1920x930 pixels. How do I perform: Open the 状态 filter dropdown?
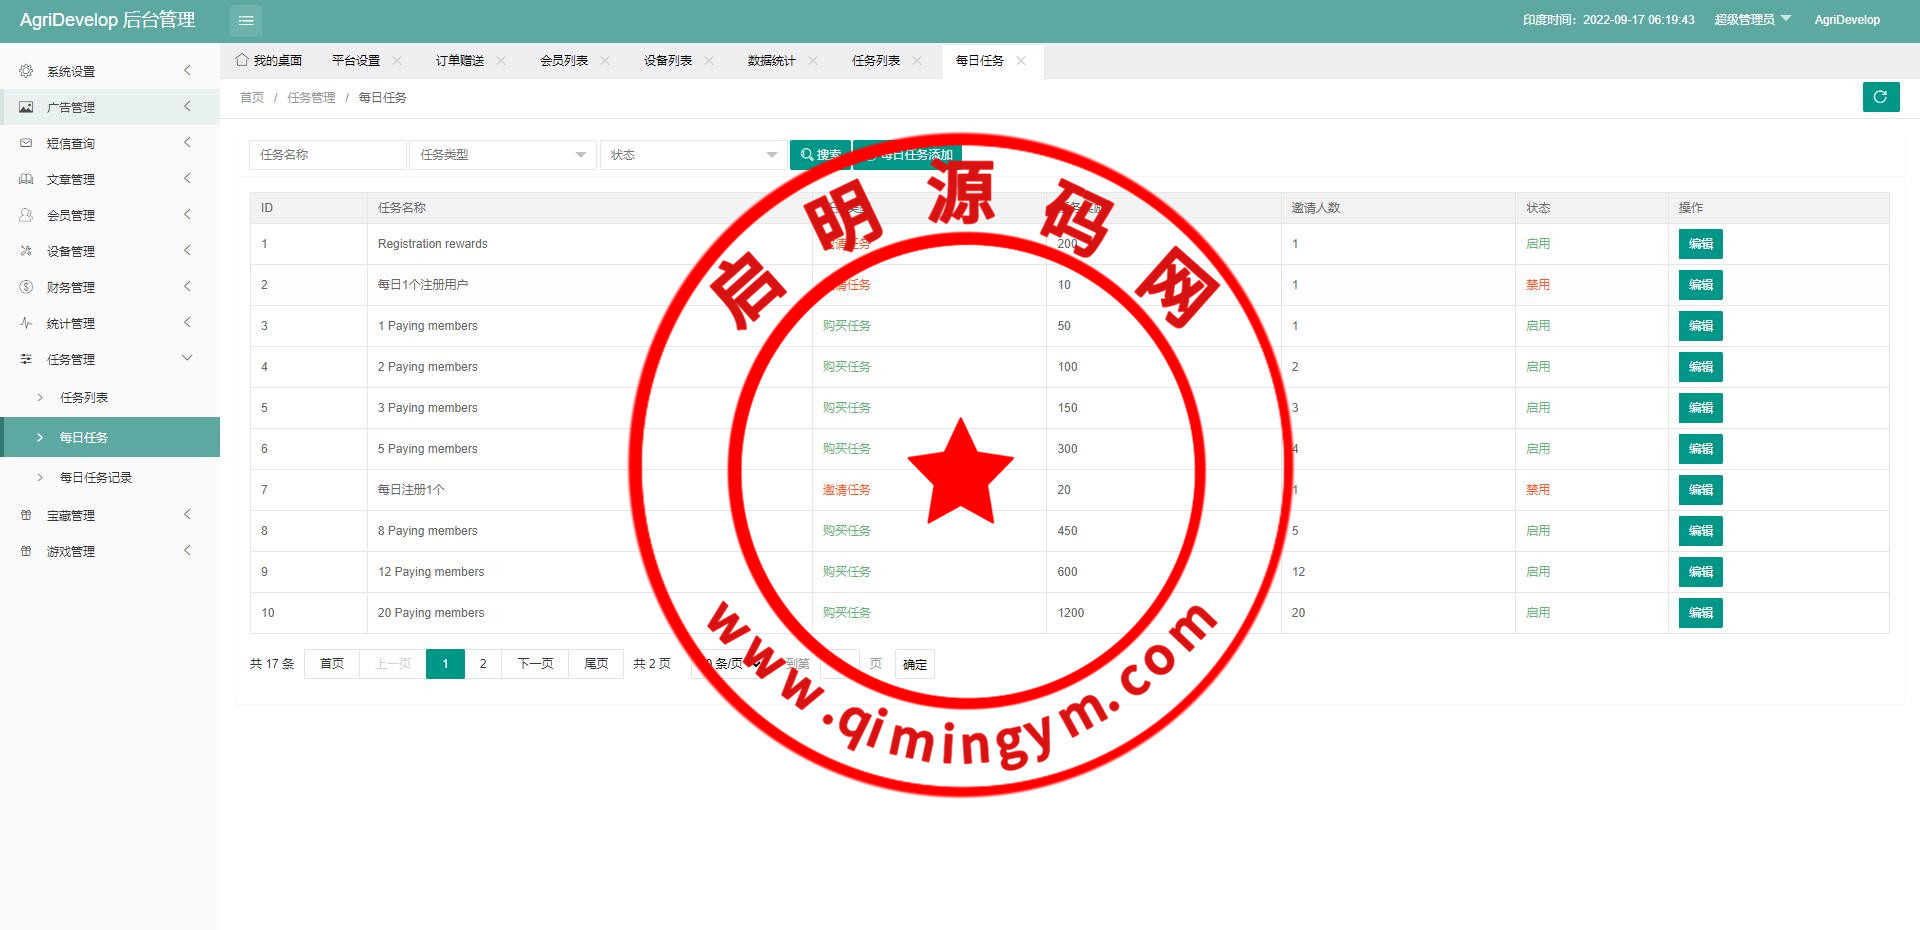693,155
